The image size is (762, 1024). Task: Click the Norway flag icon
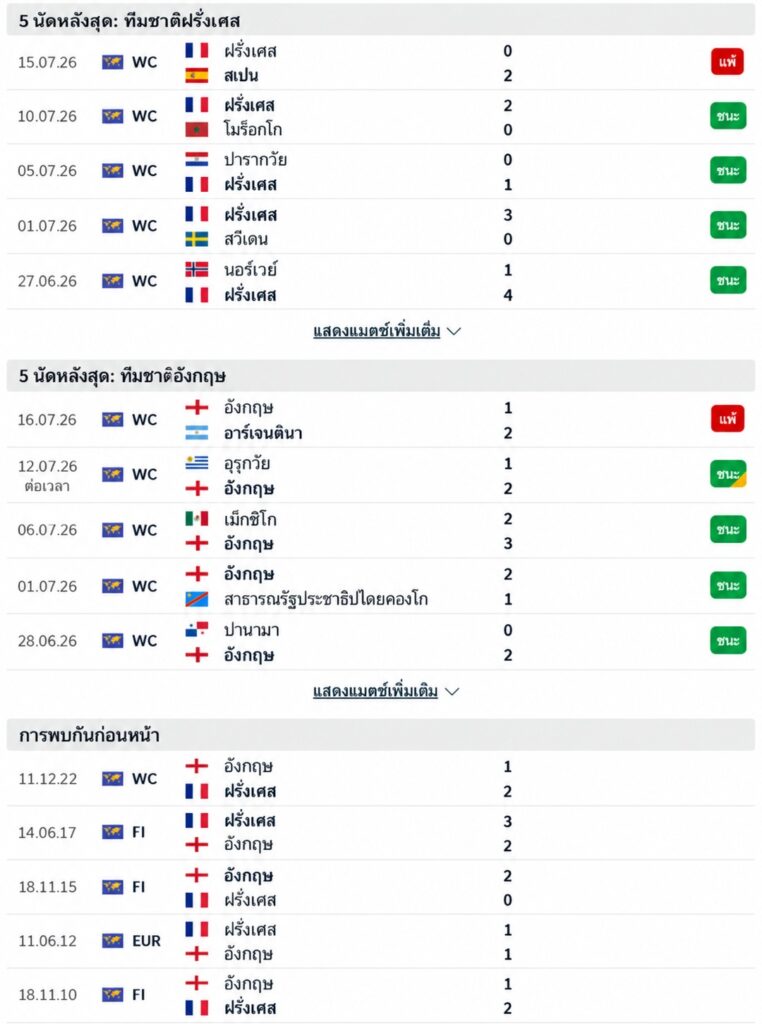coord(197,269)
